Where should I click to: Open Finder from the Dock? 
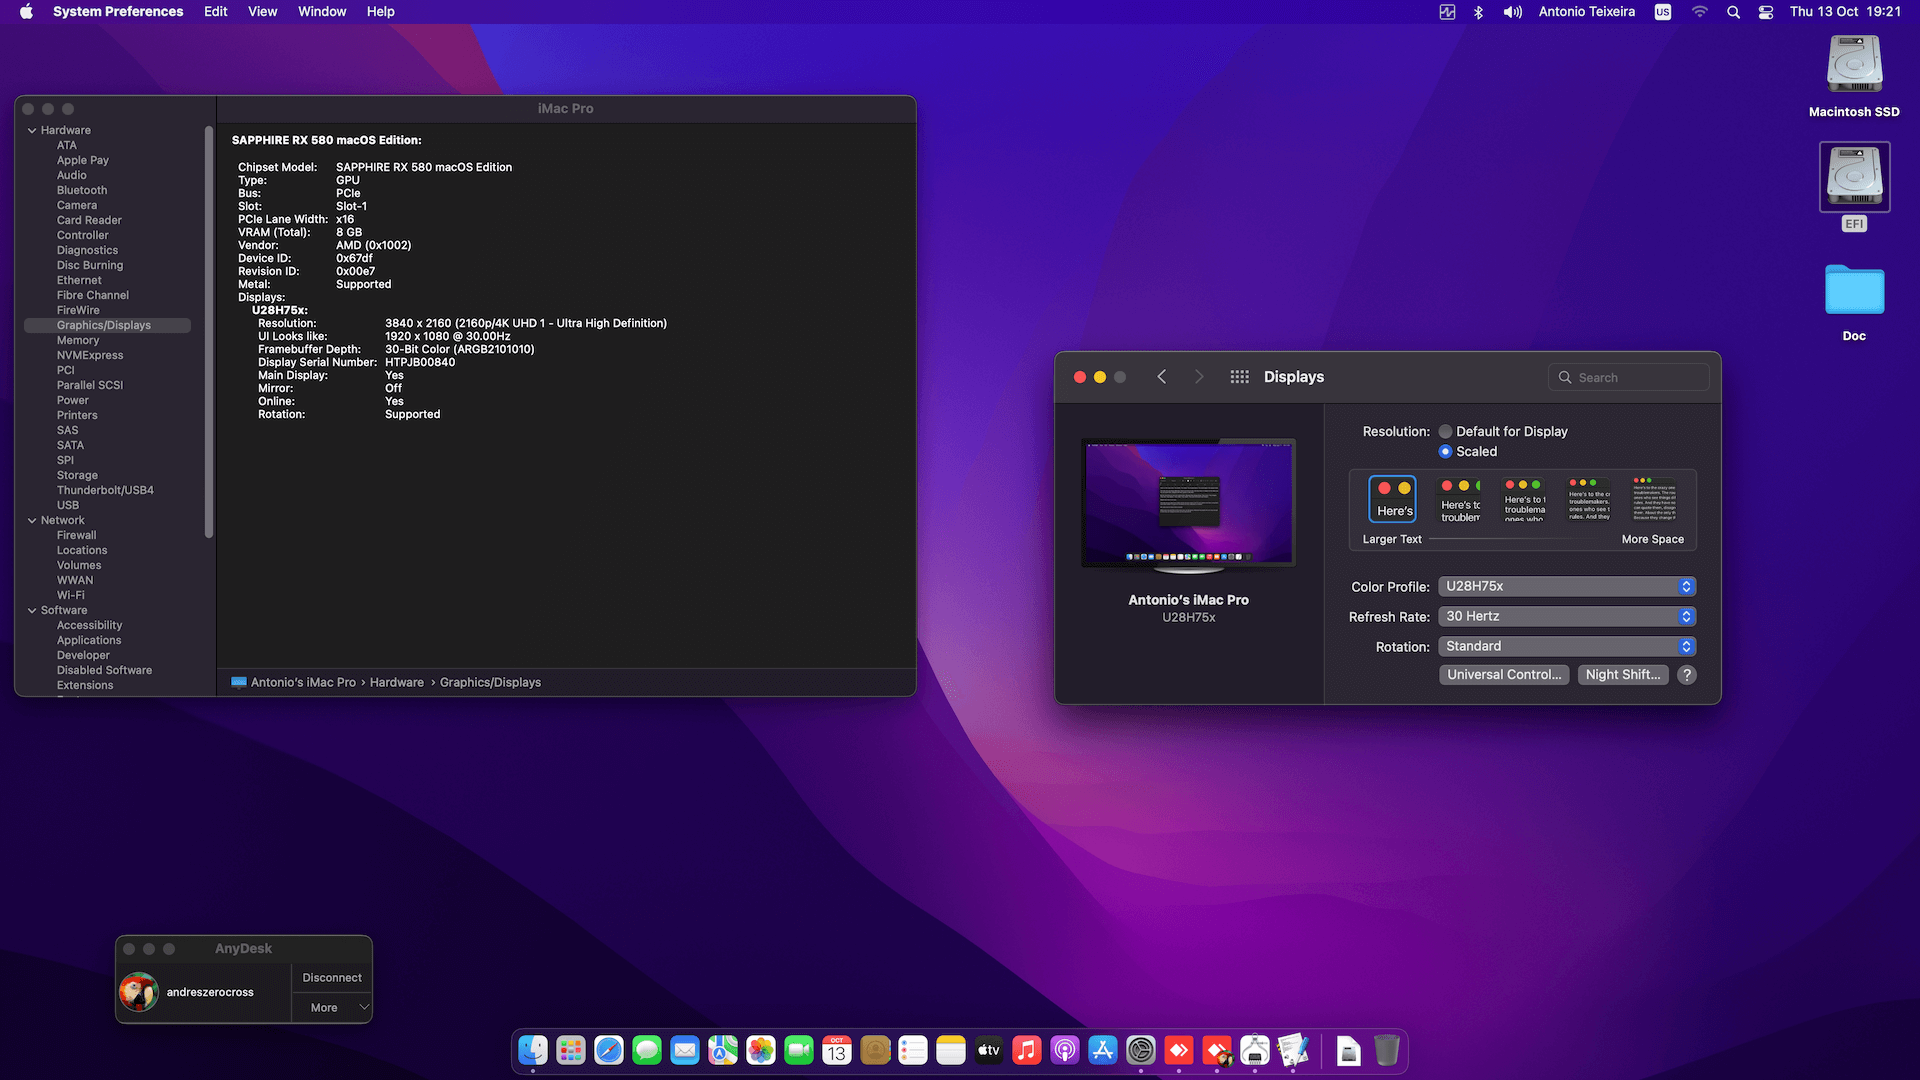point(533,1050)
